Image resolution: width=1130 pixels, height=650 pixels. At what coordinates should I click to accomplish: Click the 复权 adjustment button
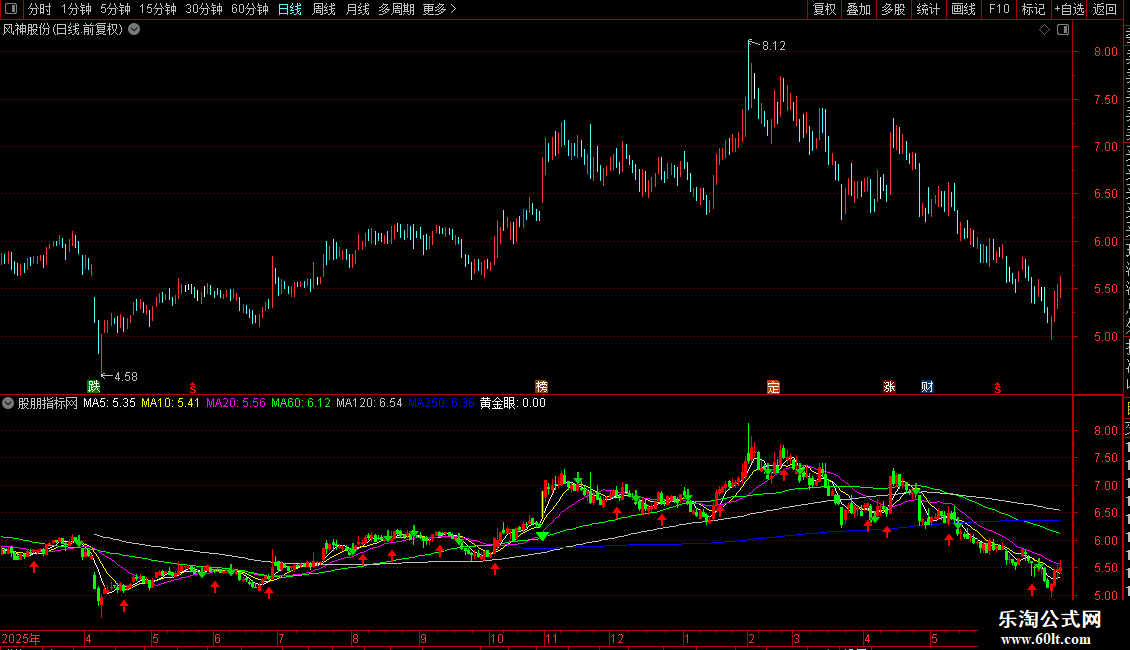824,9
